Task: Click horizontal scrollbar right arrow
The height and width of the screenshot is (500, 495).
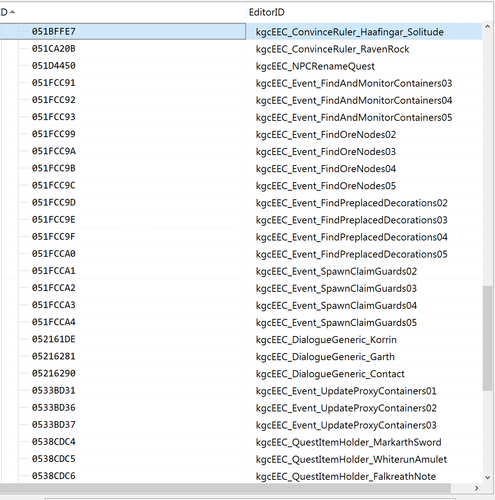Action: point(477,488)
